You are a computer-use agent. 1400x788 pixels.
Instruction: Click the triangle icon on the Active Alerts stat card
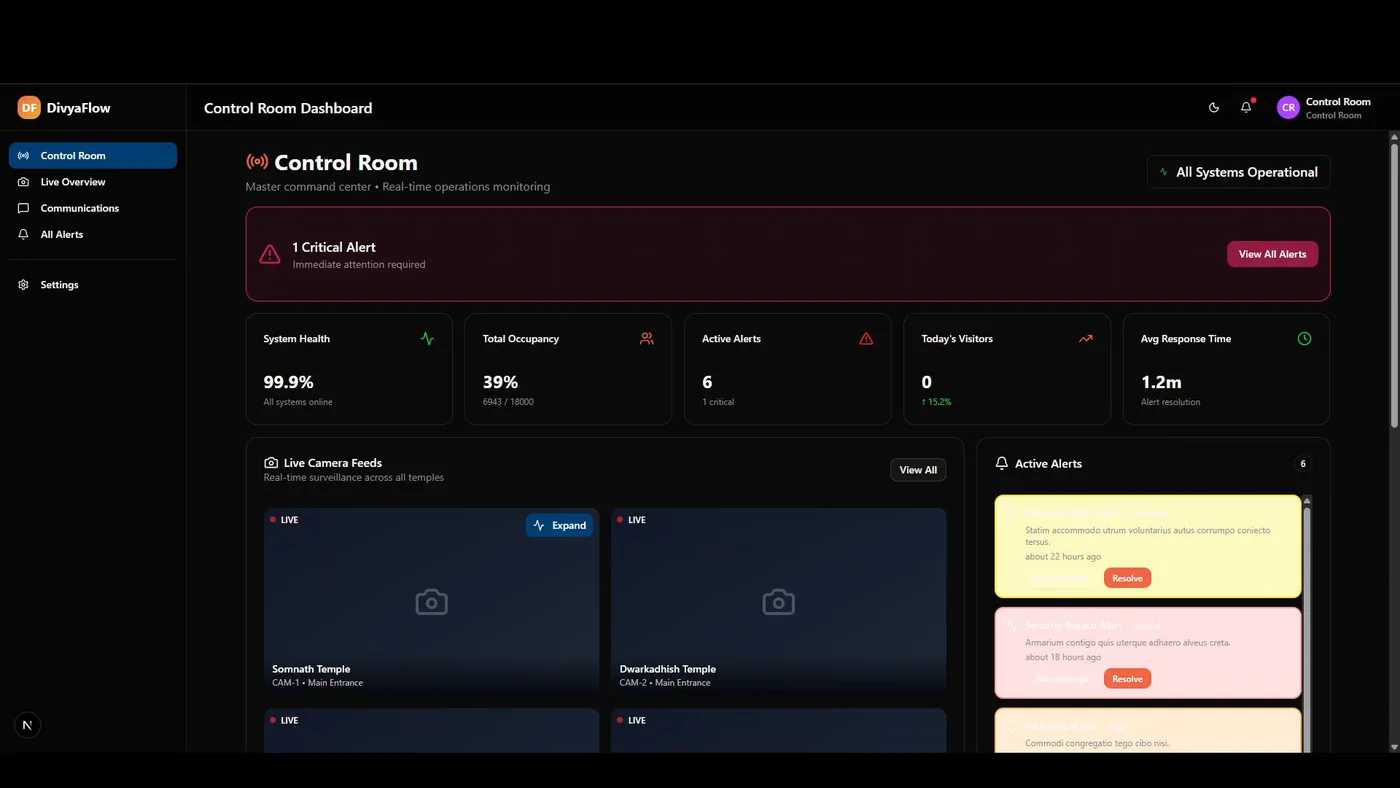point(866,339)
